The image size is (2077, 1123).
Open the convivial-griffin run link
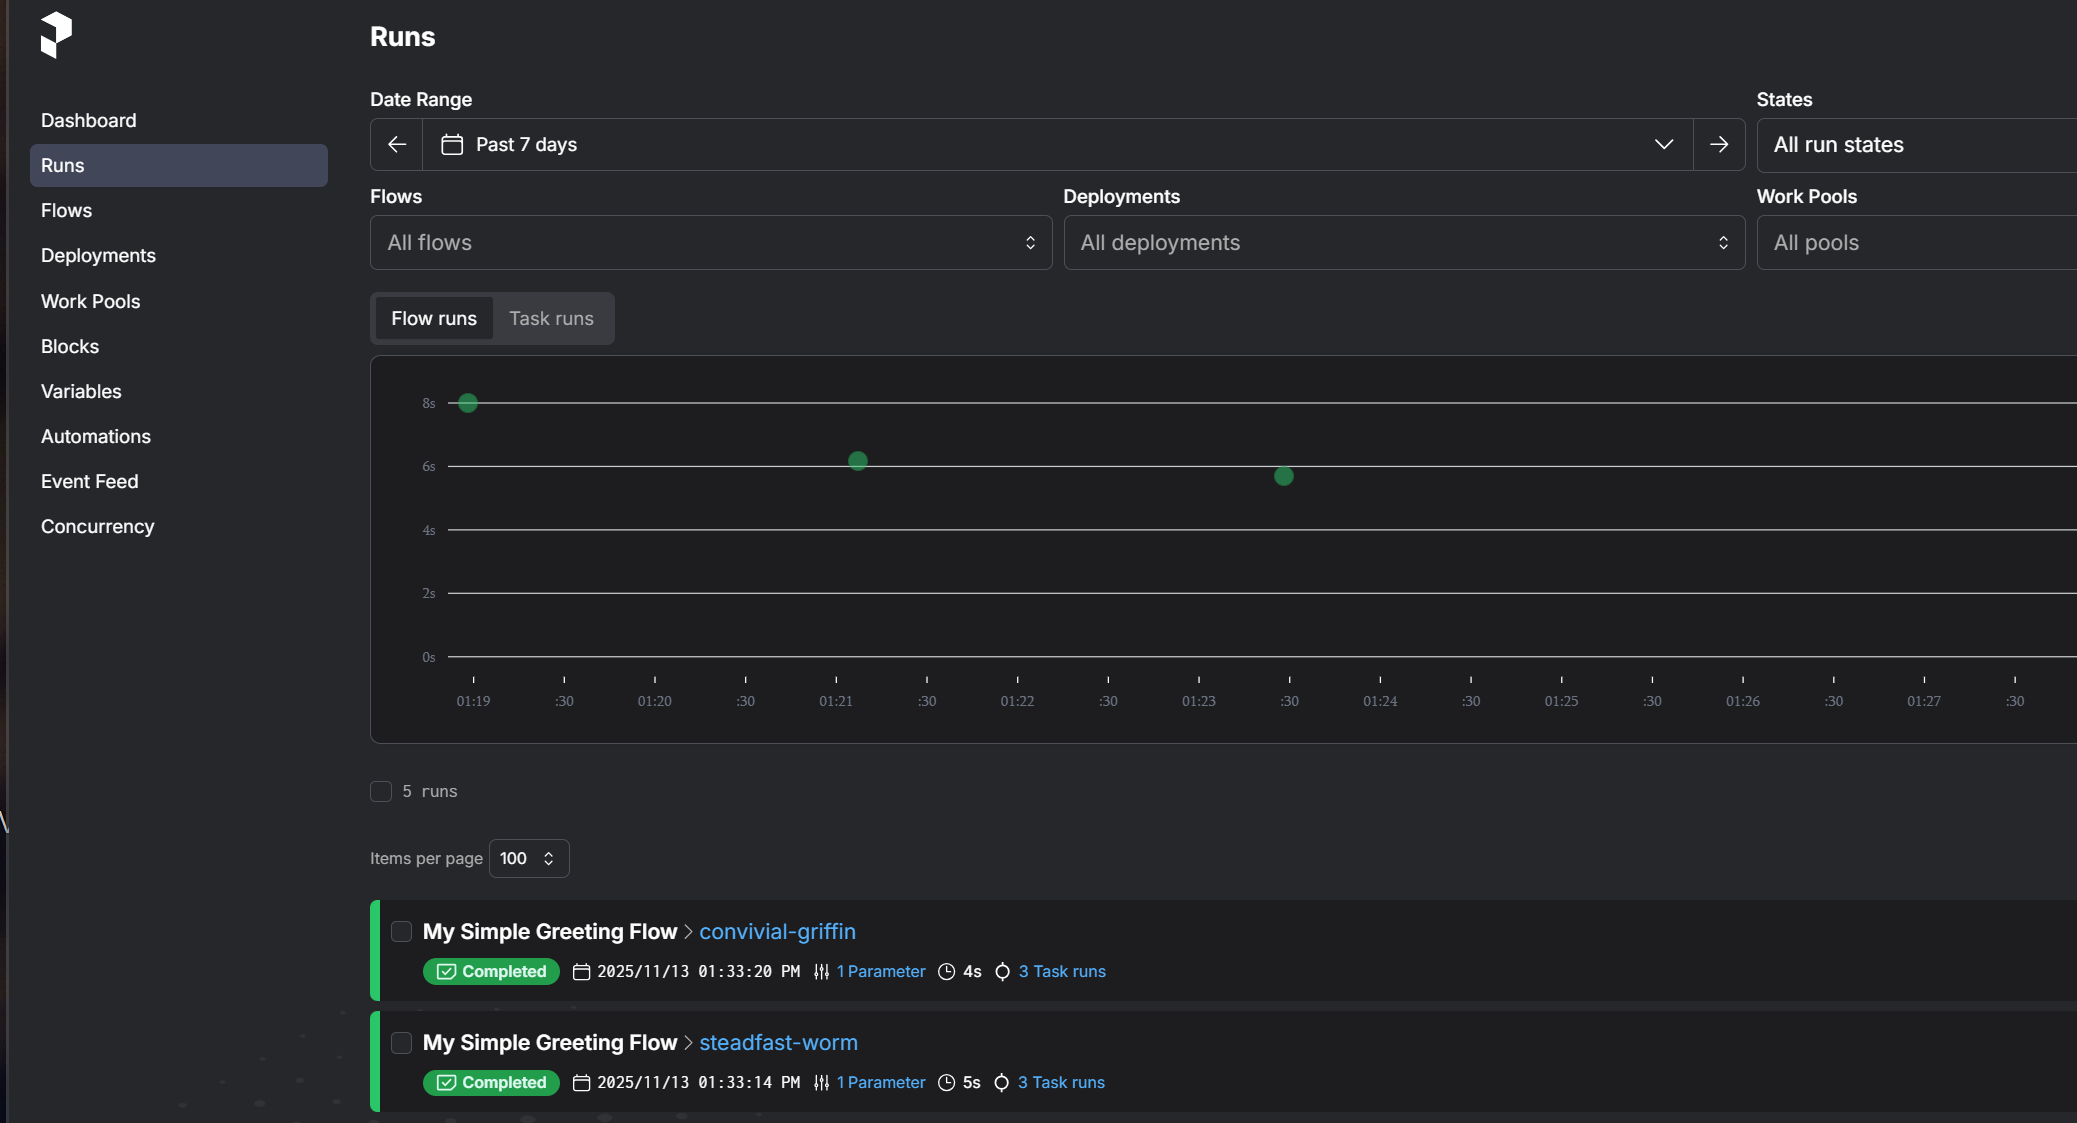pos(777,932)
